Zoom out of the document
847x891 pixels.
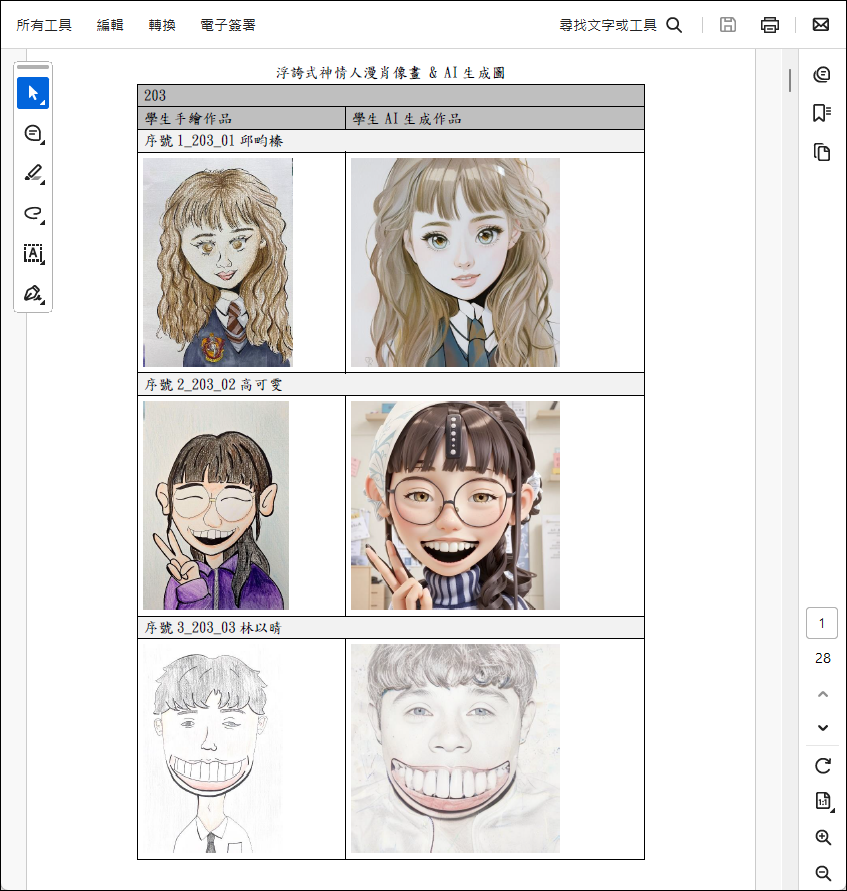(x=823, y=873)
